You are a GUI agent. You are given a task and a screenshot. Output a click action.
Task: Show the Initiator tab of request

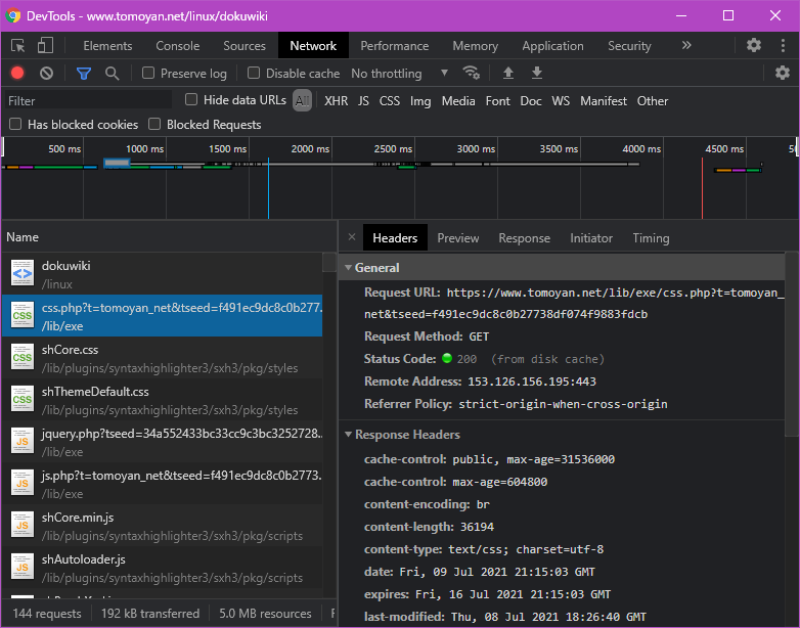point(591,238)
